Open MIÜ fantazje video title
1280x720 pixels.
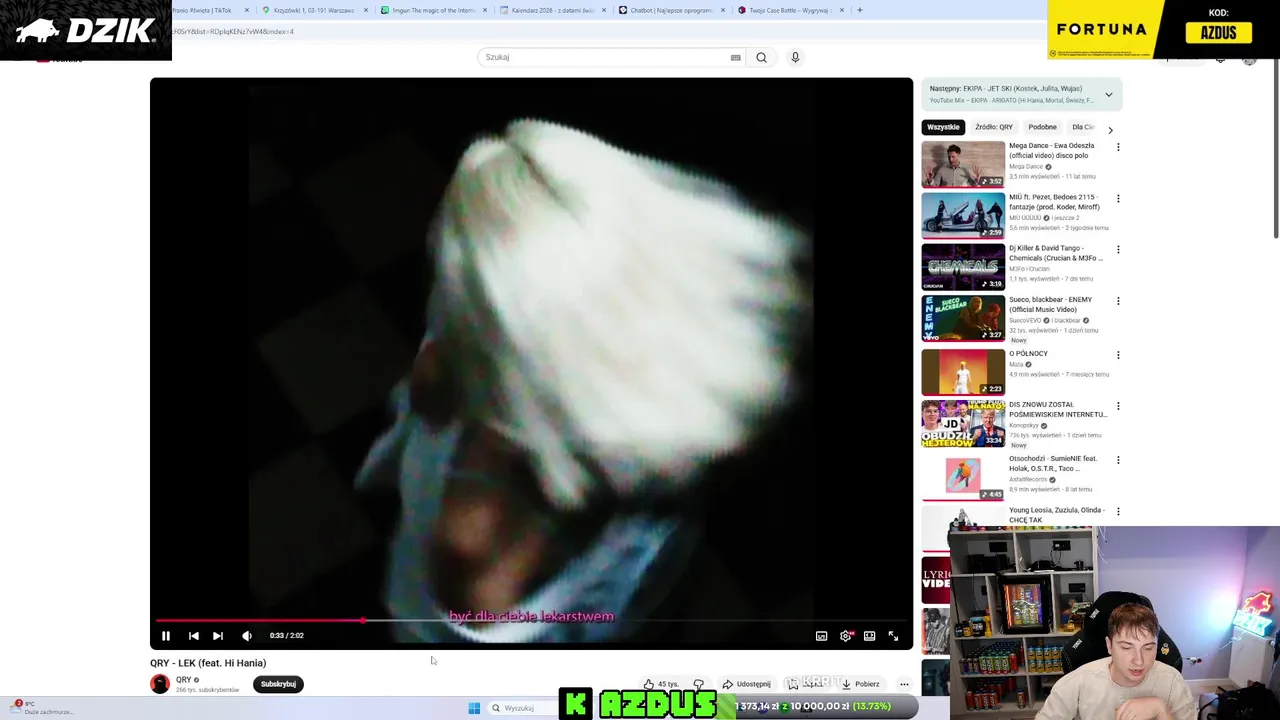[x=1054, y=202]
